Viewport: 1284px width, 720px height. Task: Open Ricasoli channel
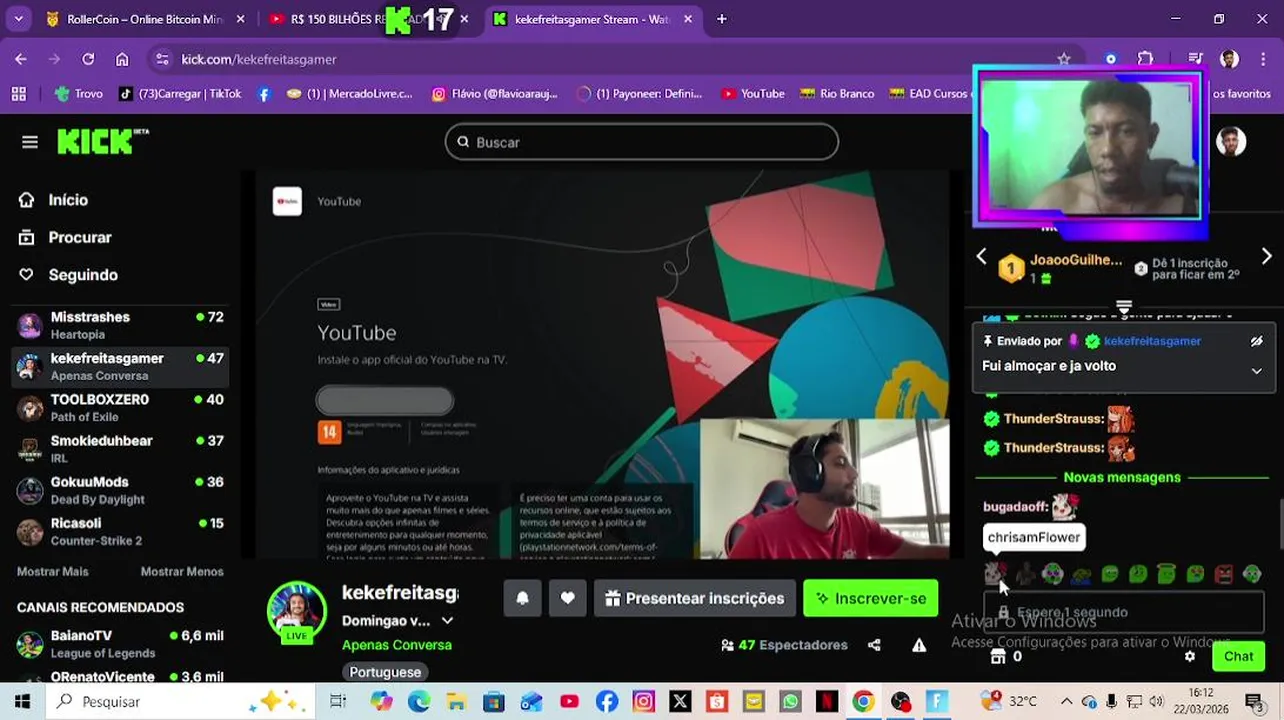point(121,531)
